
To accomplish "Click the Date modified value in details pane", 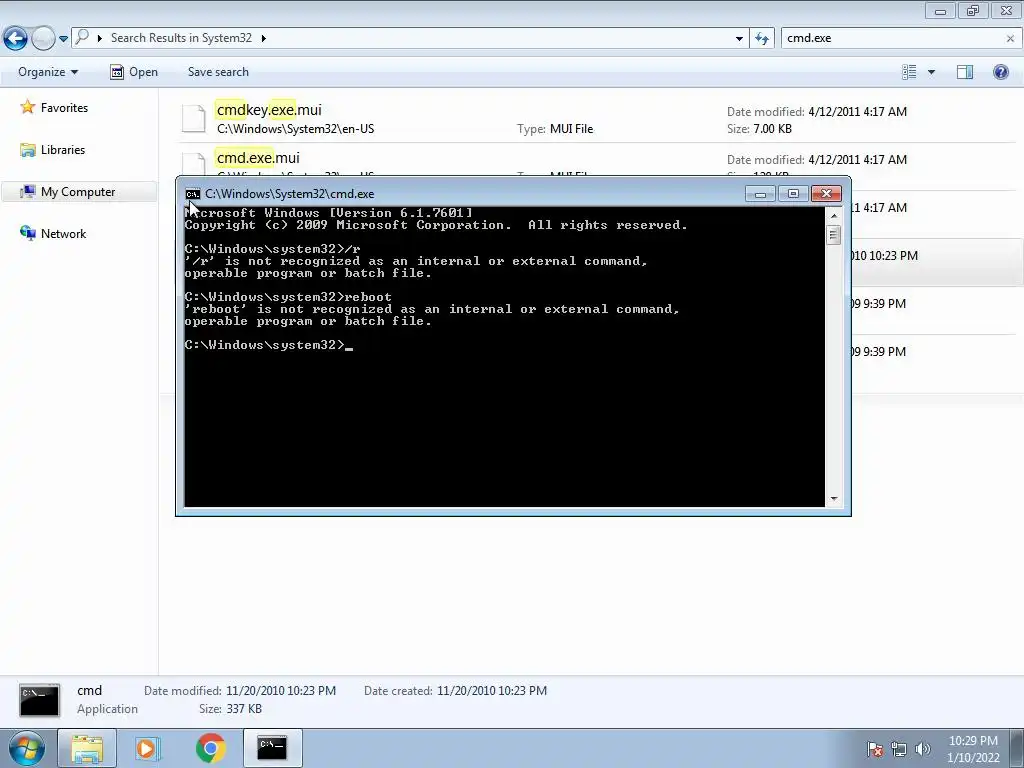I will [281, 690].
